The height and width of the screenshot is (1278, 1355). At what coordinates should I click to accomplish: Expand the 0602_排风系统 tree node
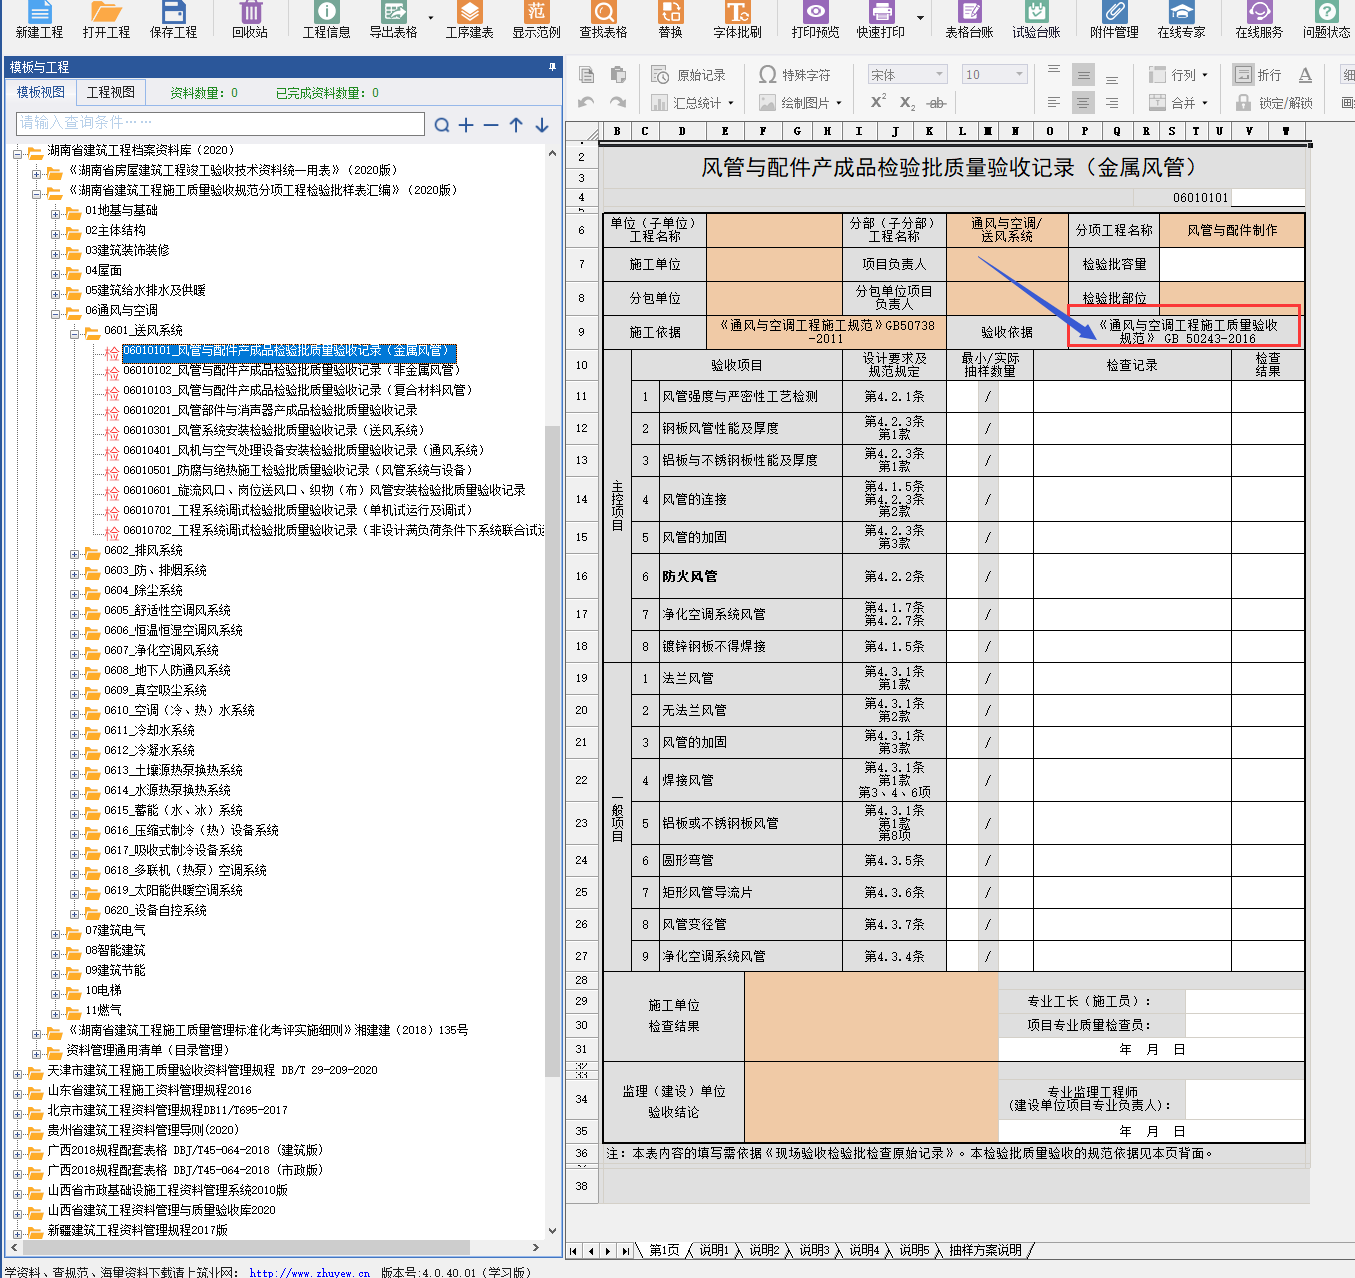click(x=75, y=554)
